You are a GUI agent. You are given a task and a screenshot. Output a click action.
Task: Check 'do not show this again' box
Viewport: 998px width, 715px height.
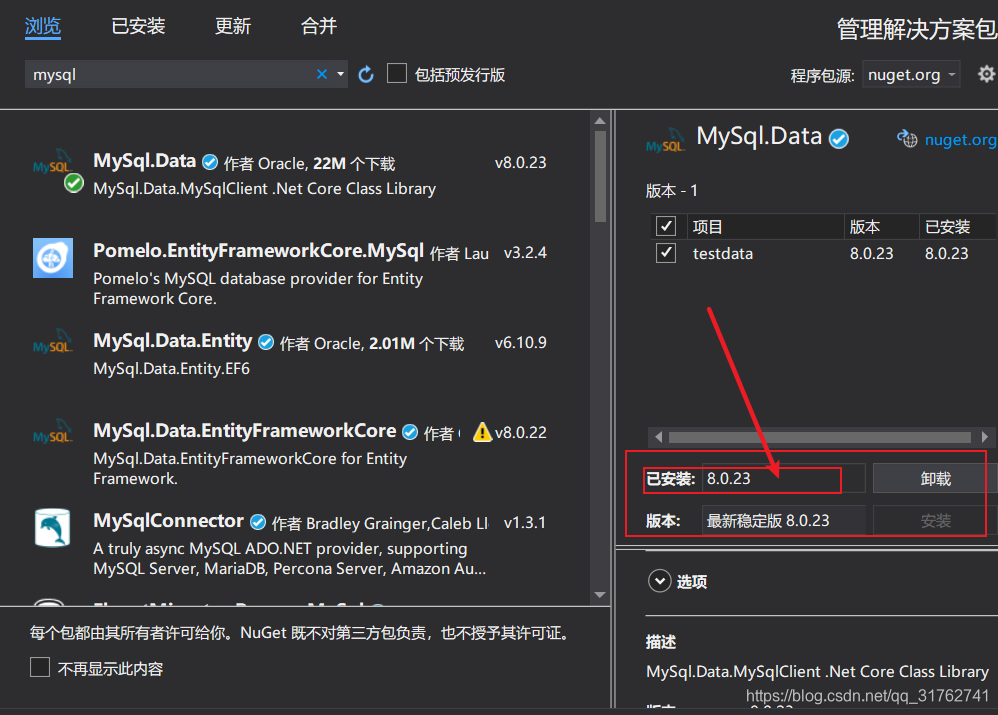[x=39, y=667]
